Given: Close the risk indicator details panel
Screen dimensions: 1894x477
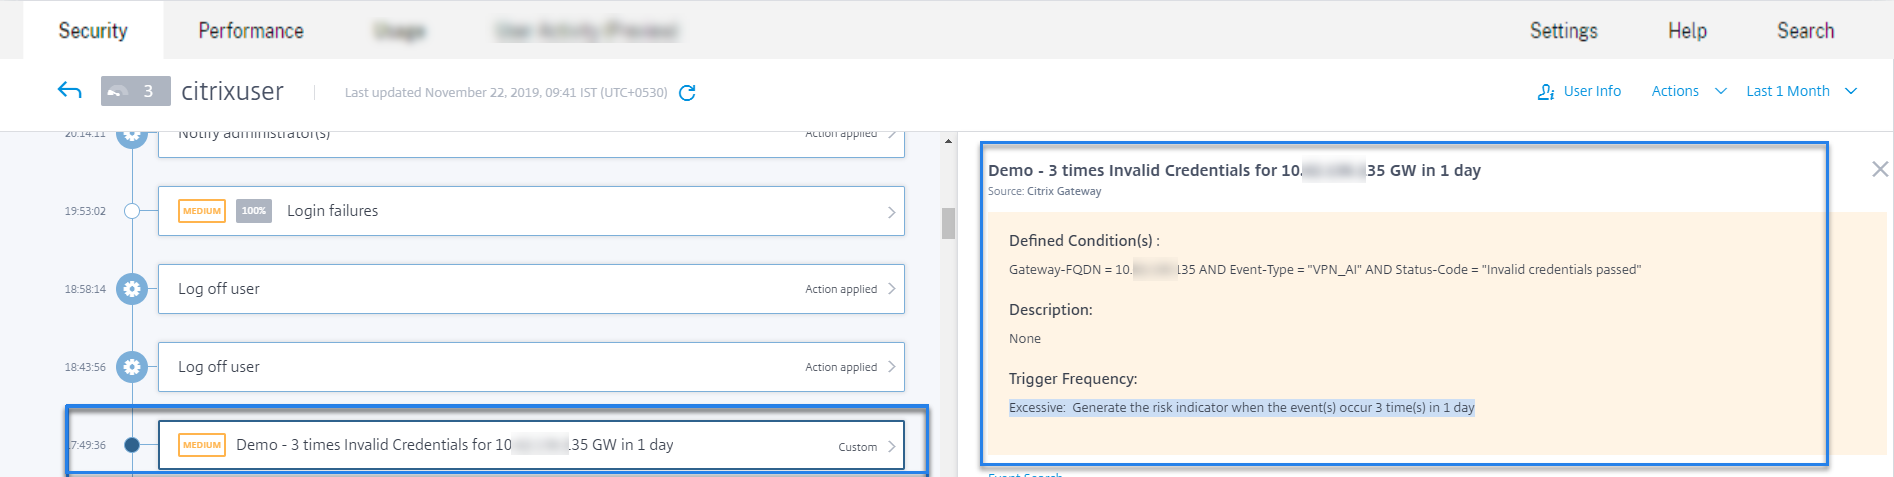Looking at the screenshot, I should [x=1880, y=169].
